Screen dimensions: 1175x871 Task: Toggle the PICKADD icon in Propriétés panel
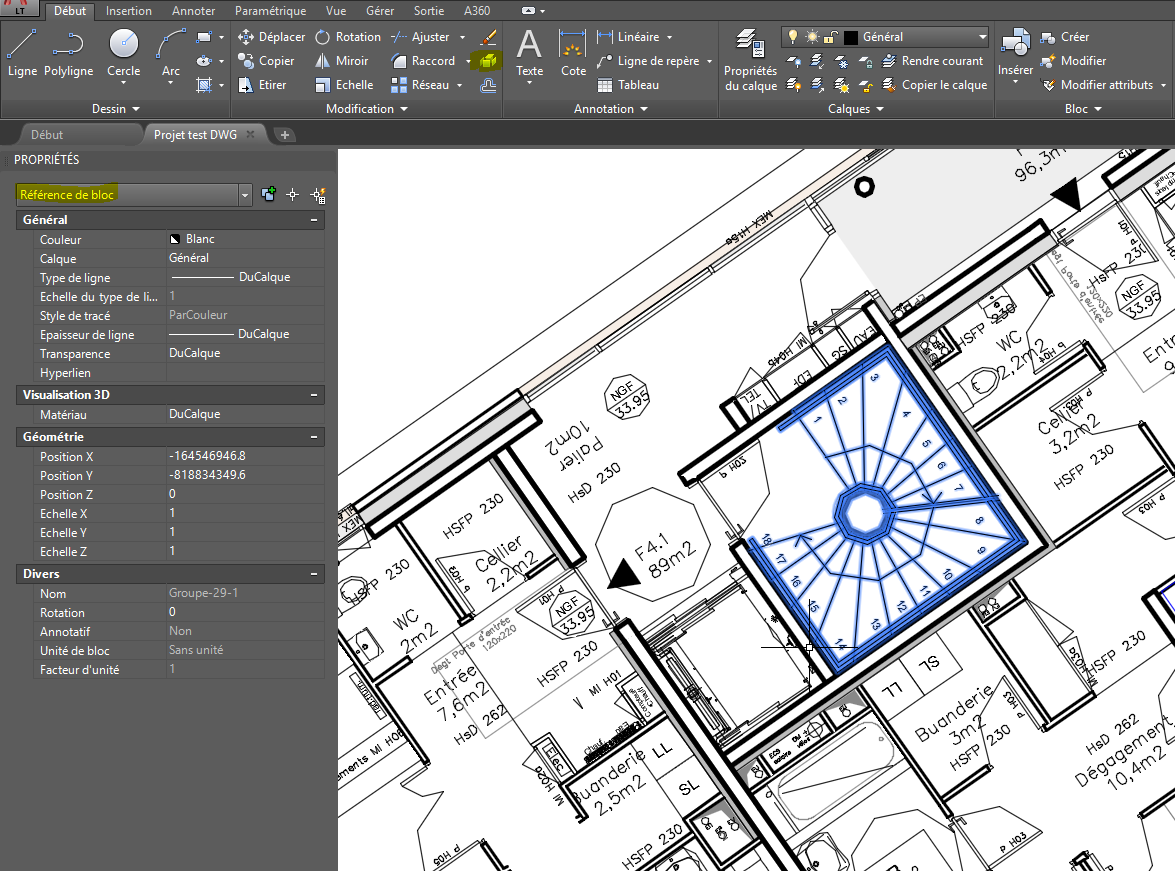(268, 195)
